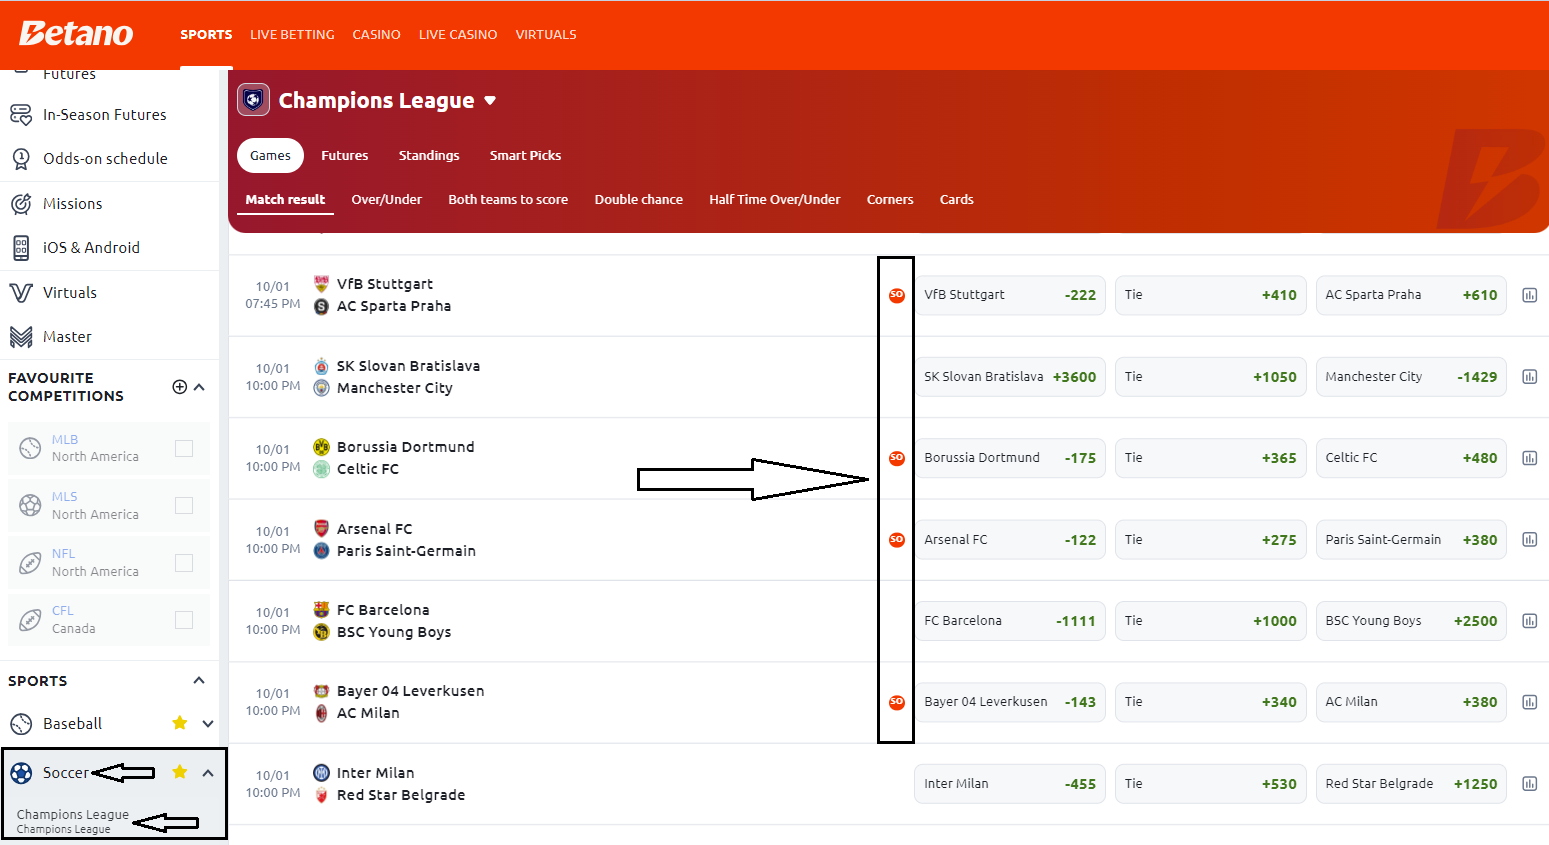This screenshot has width=1549, height=845.
Task: Open the Sports top tab
Action: point(206,34)
